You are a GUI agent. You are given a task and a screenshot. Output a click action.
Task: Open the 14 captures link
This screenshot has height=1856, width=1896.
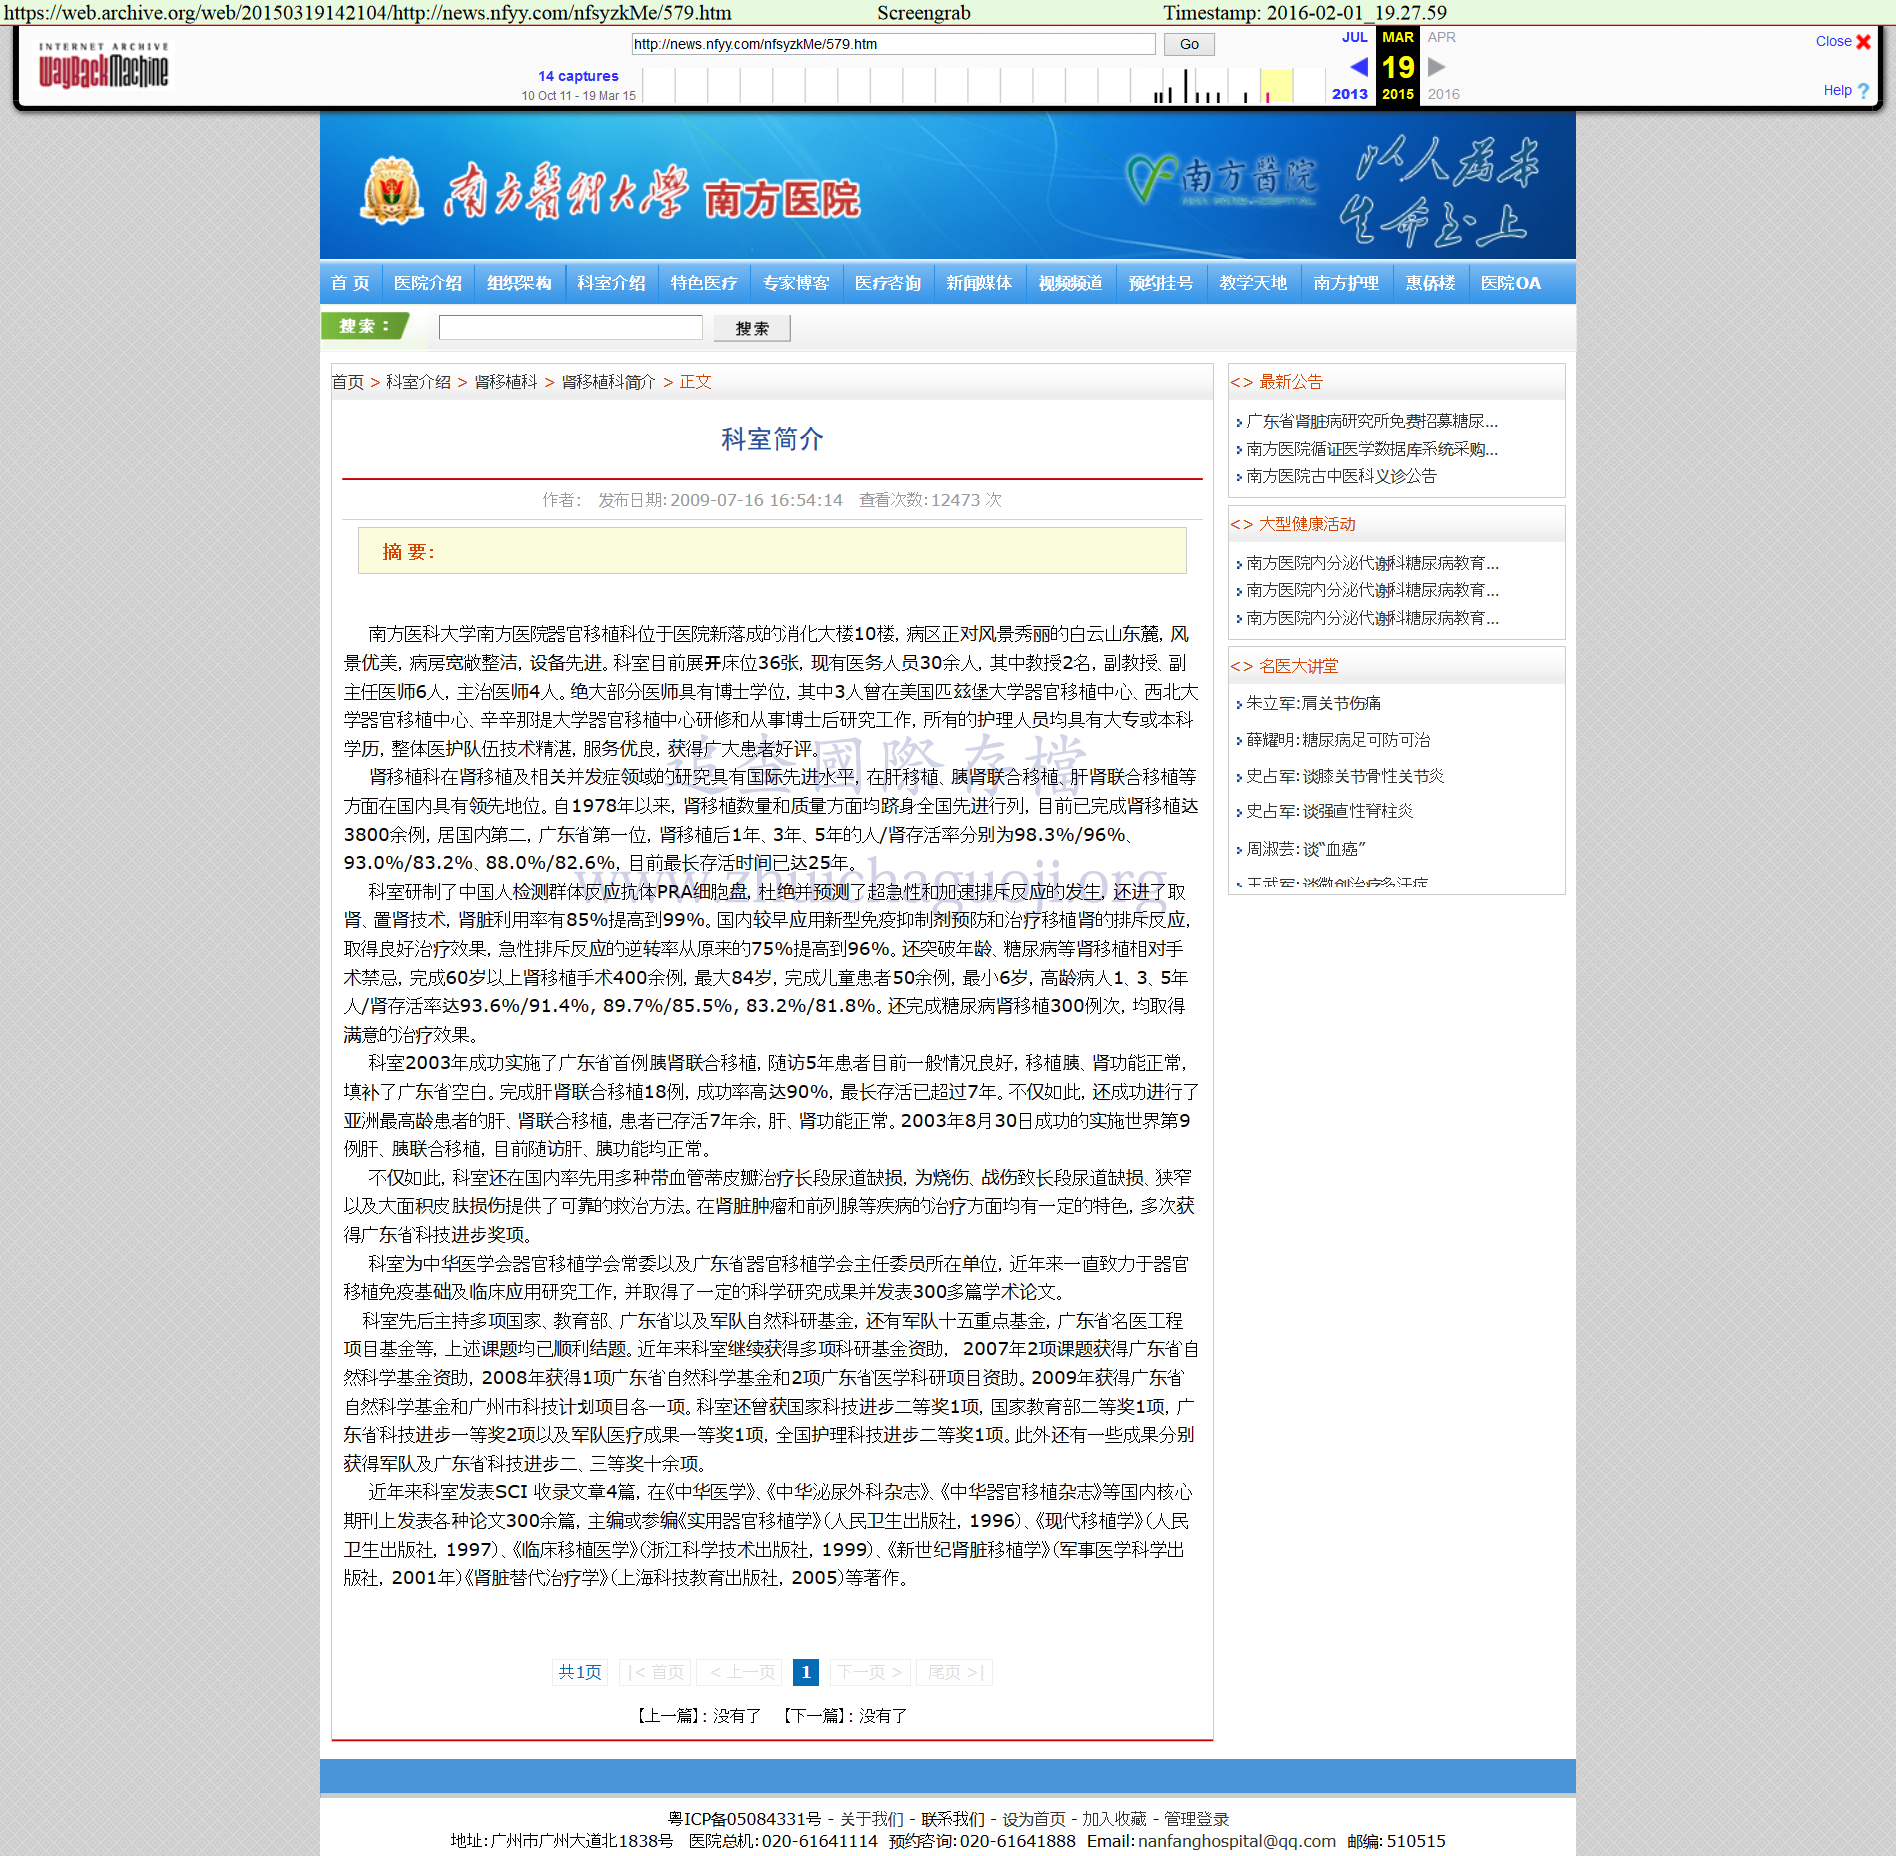click(578, 76)
